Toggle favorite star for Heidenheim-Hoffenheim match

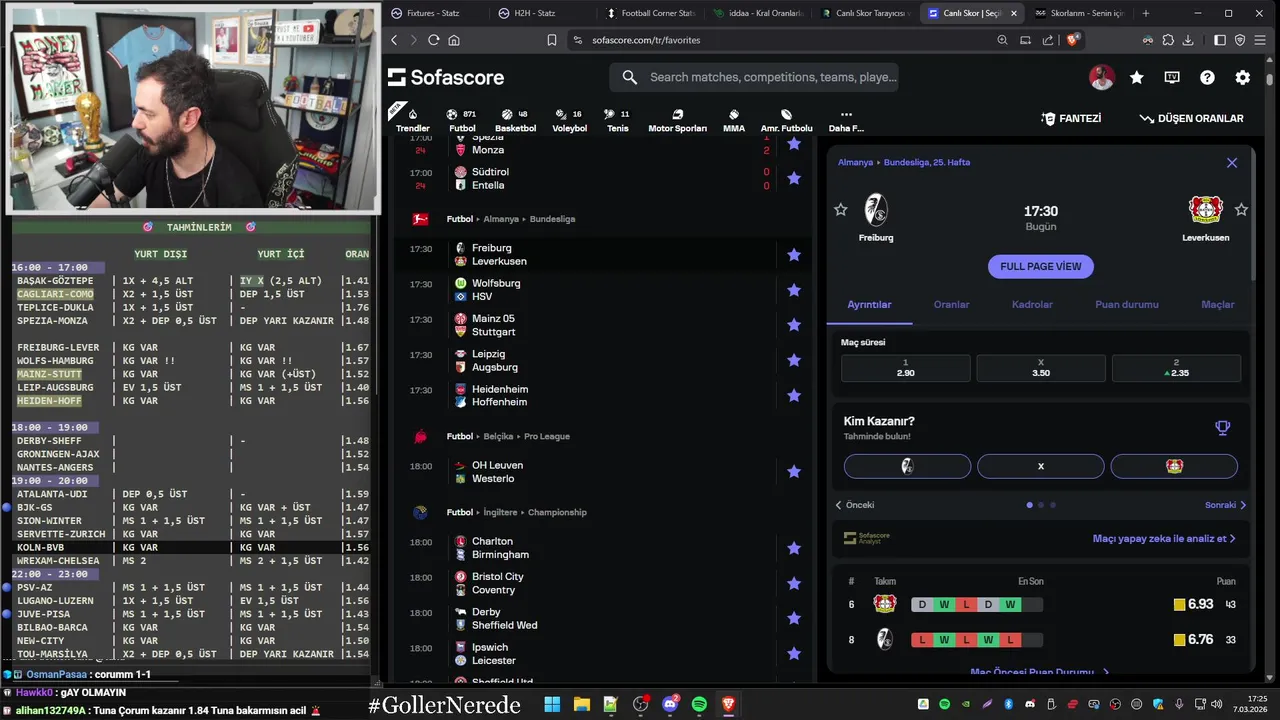(x=794, y=396)
